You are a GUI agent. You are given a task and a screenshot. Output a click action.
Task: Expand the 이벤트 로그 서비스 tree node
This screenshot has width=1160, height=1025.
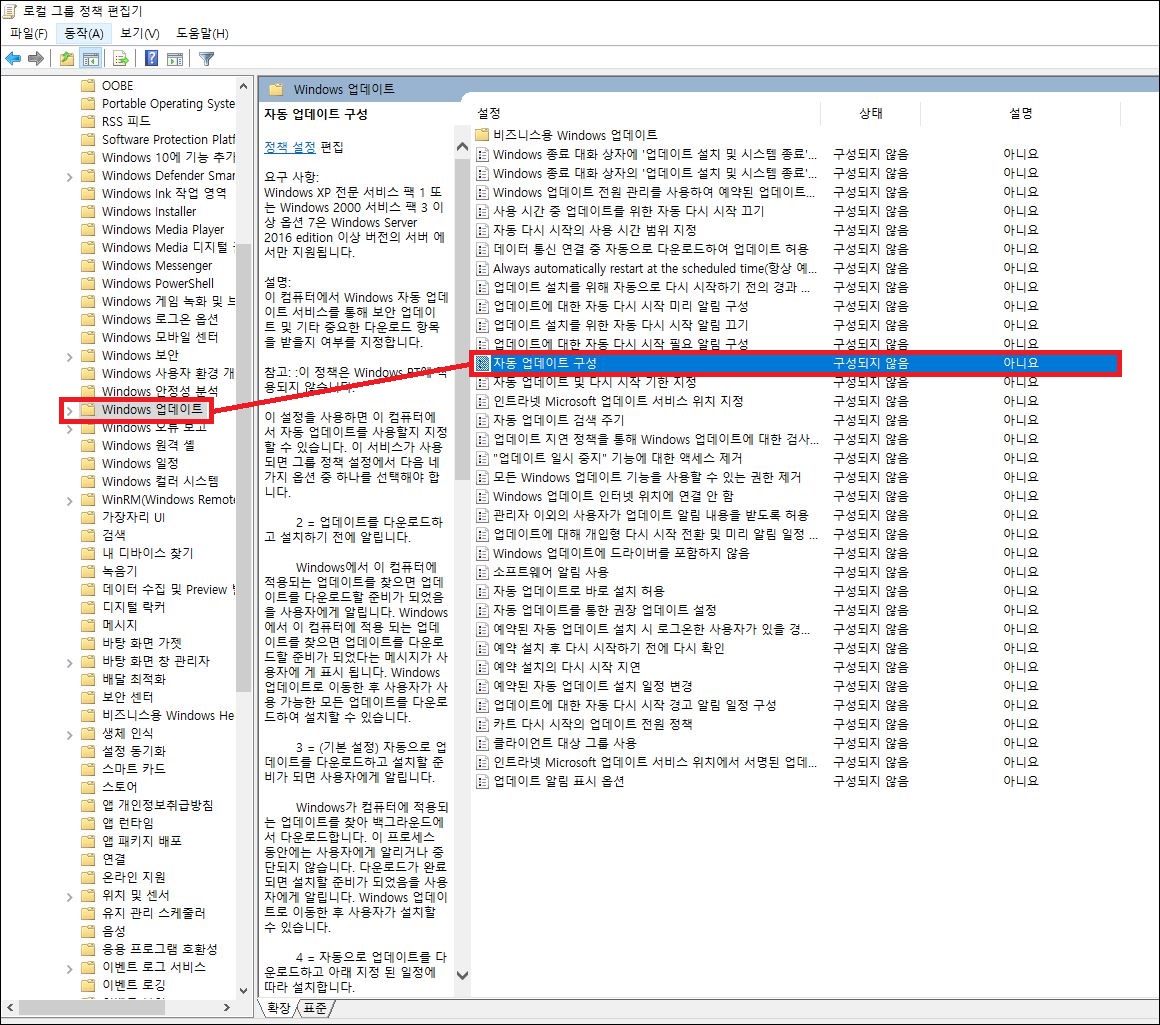(70, 968)
